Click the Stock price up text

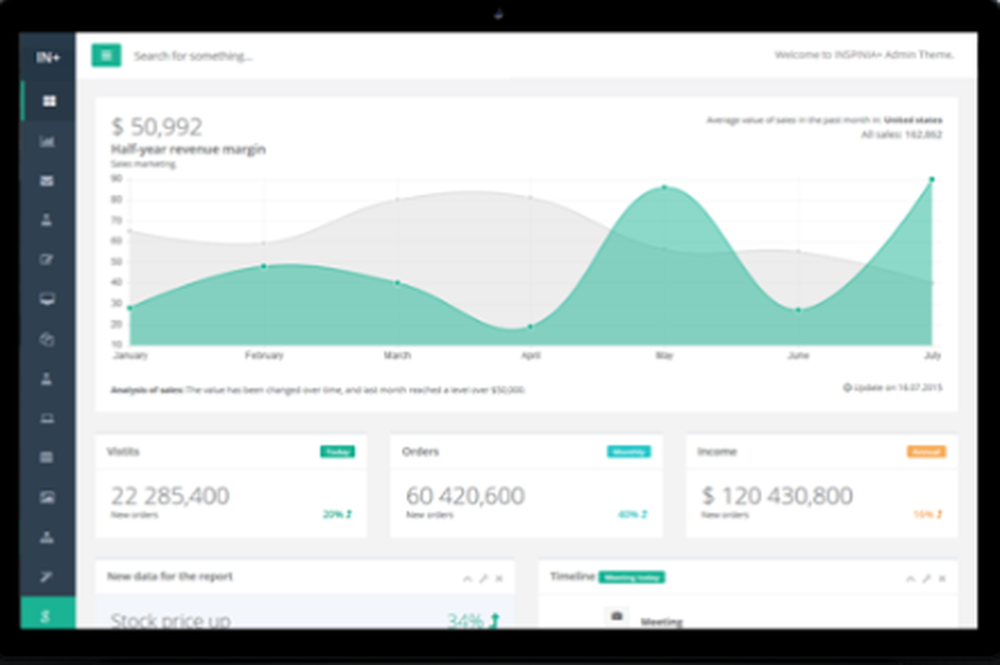pos(170,620)
